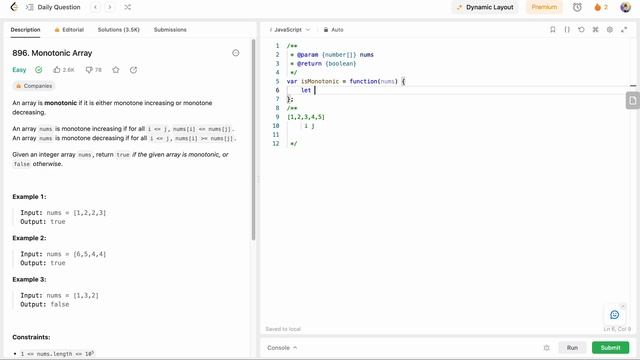Show the Companies tag
The image size is (640, 360).
tap(33, 86)
